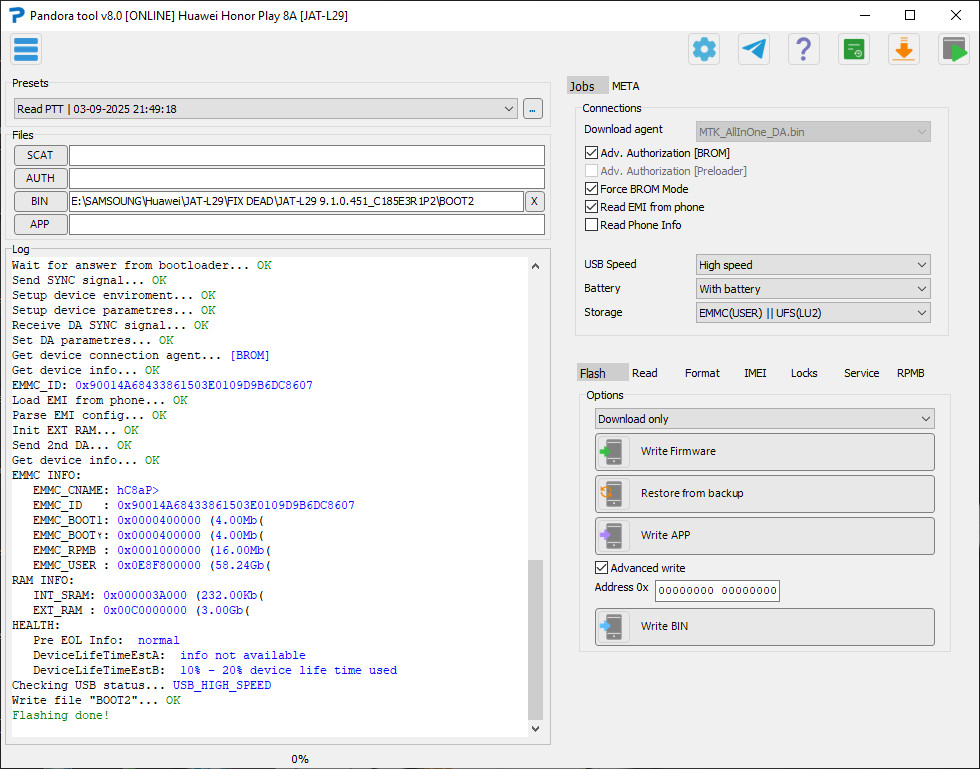980x769 pixels.
Task: Click the SCAT file button
Action: point(41,155)
